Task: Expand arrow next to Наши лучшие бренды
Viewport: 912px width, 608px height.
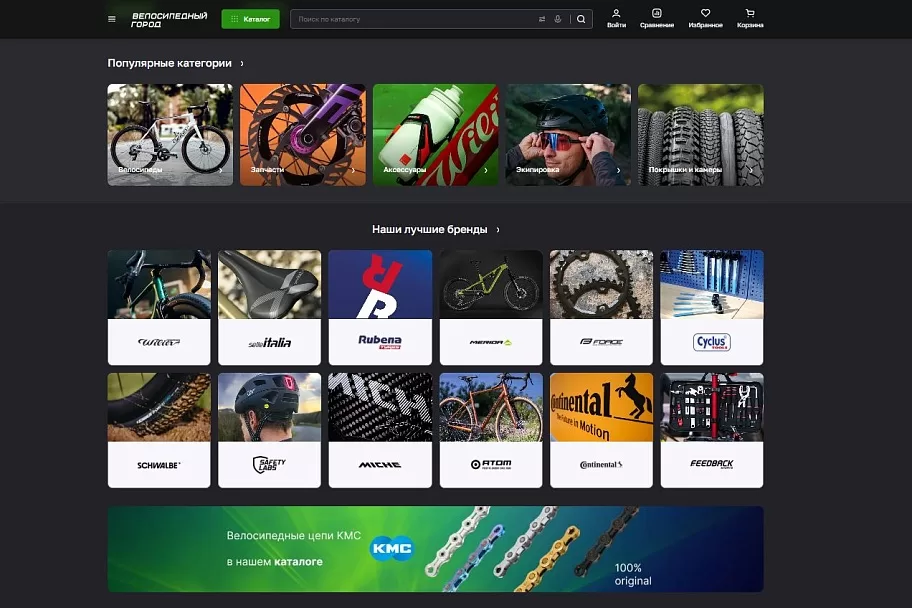Action: point(498,230)
